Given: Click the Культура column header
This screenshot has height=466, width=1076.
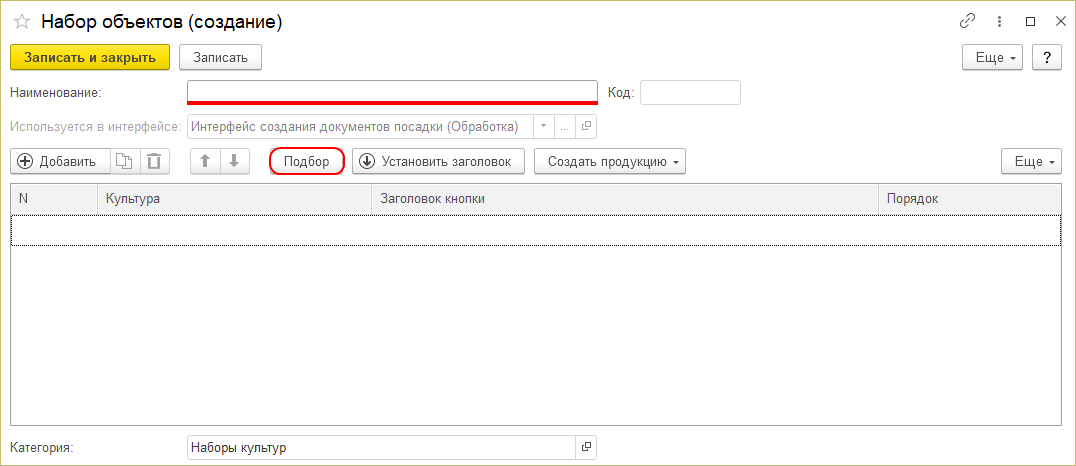Looking at the screenshot, I should (234, 199).
